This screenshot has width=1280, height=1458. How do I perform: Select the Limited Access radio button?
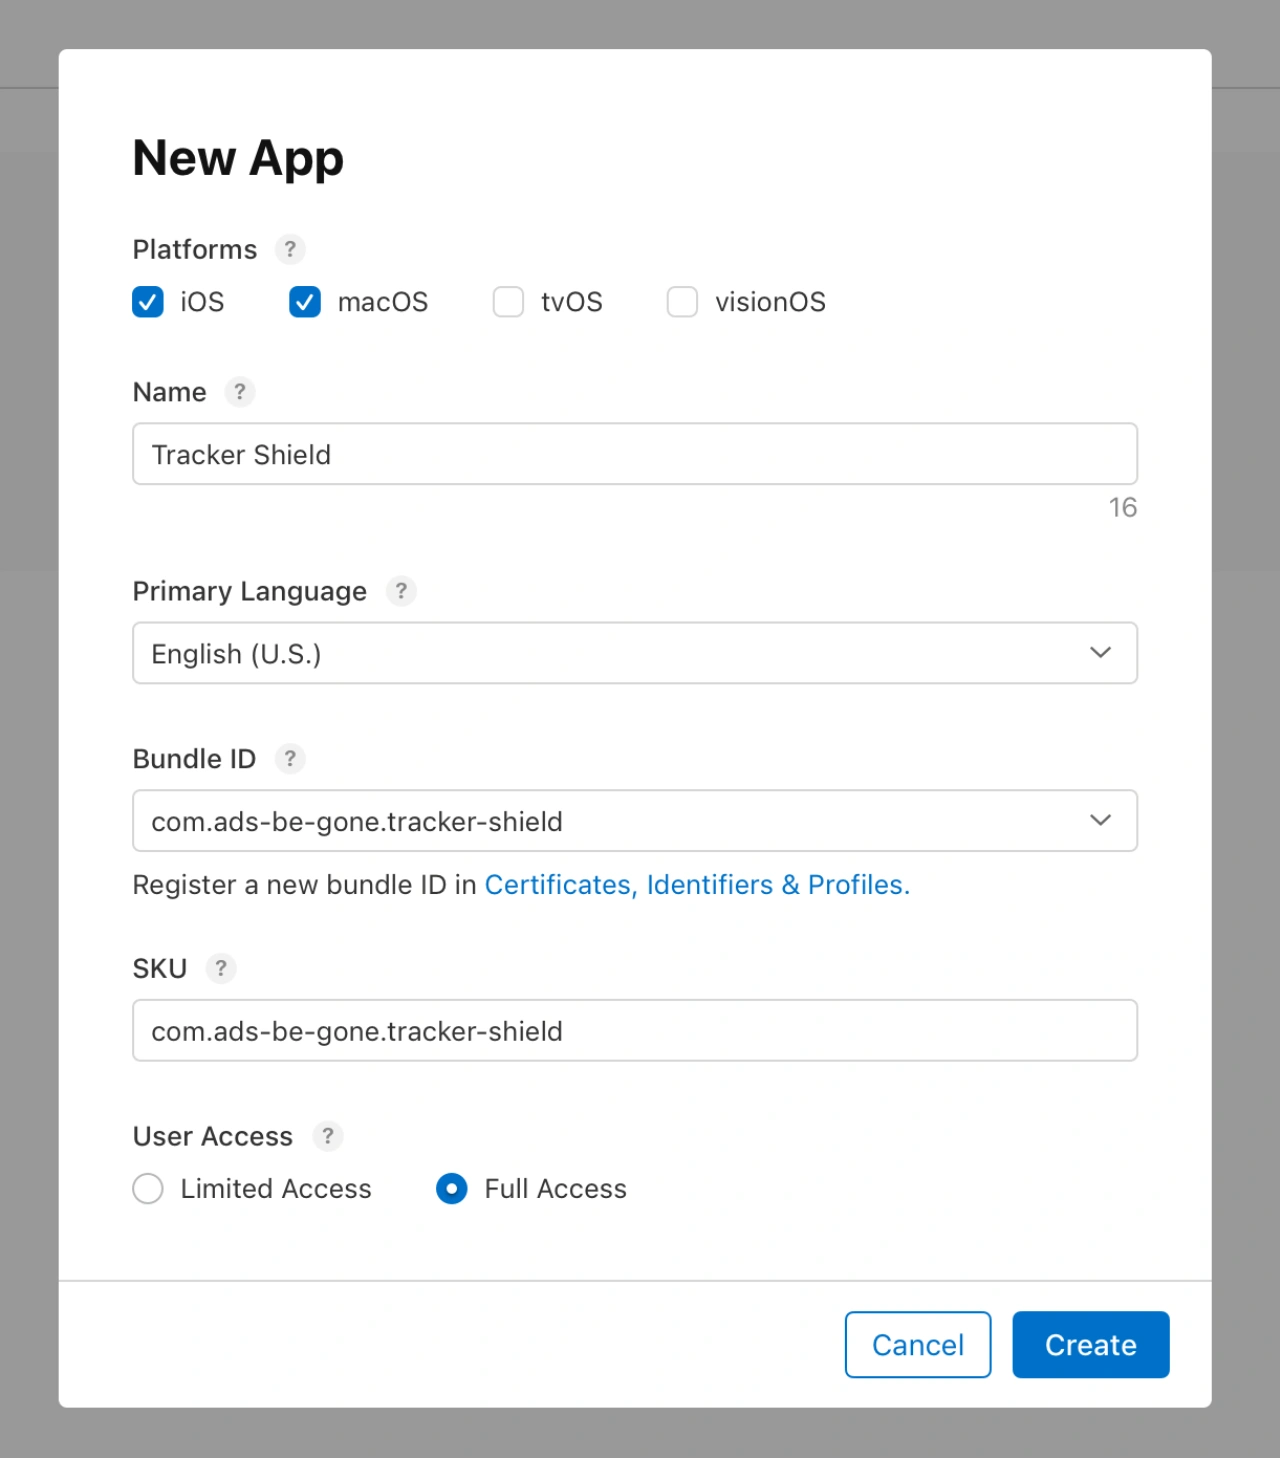tap(148, 1189)
